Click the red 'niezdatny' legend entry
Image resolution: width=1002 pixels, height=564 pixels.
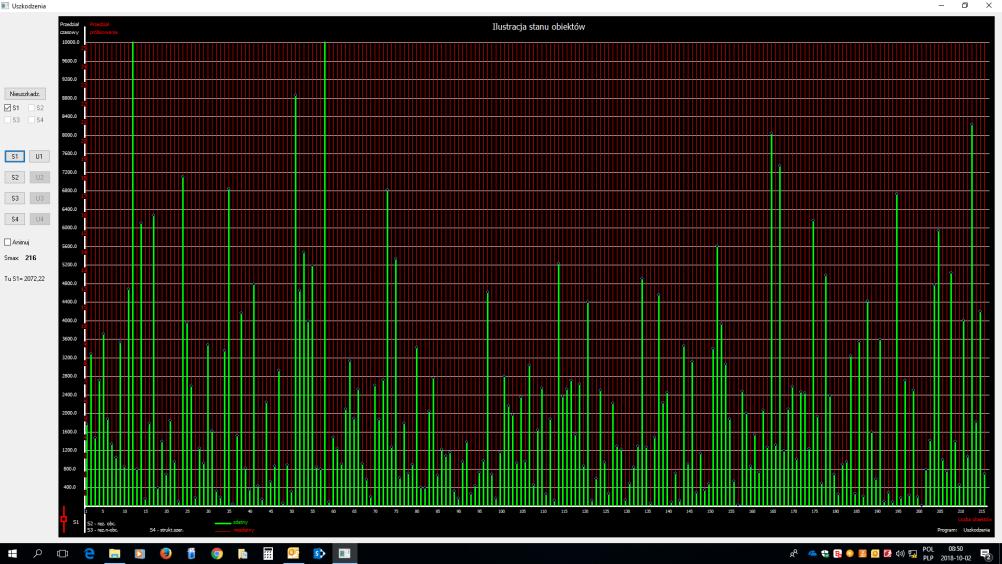235,530
